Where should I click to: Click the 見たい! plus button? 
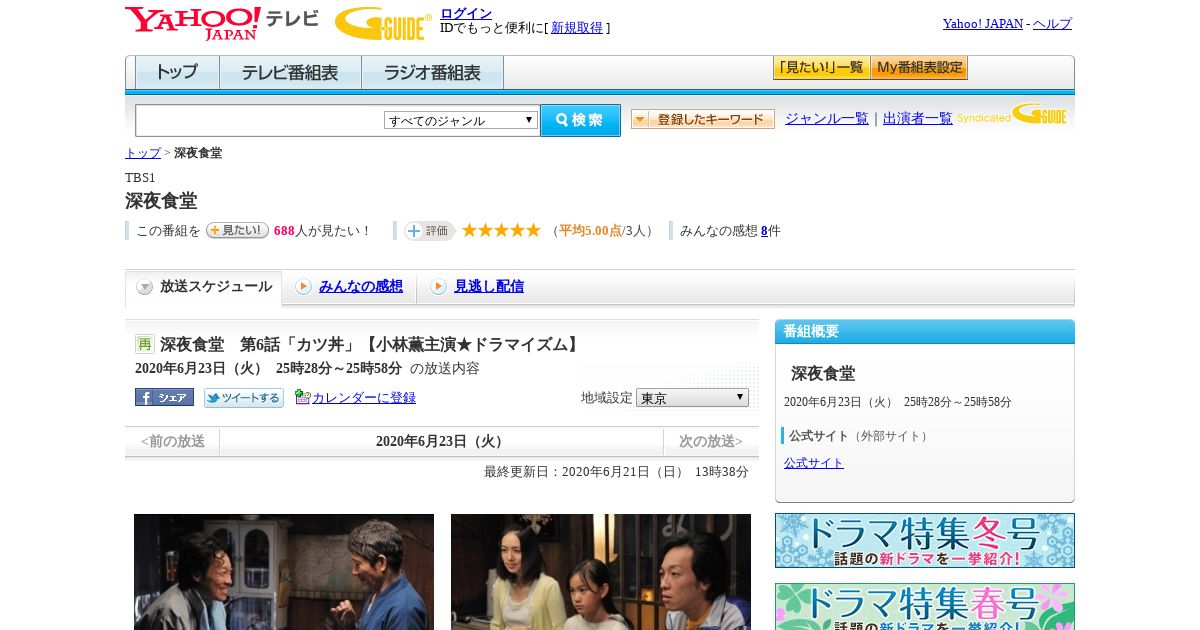coord(237,230)
